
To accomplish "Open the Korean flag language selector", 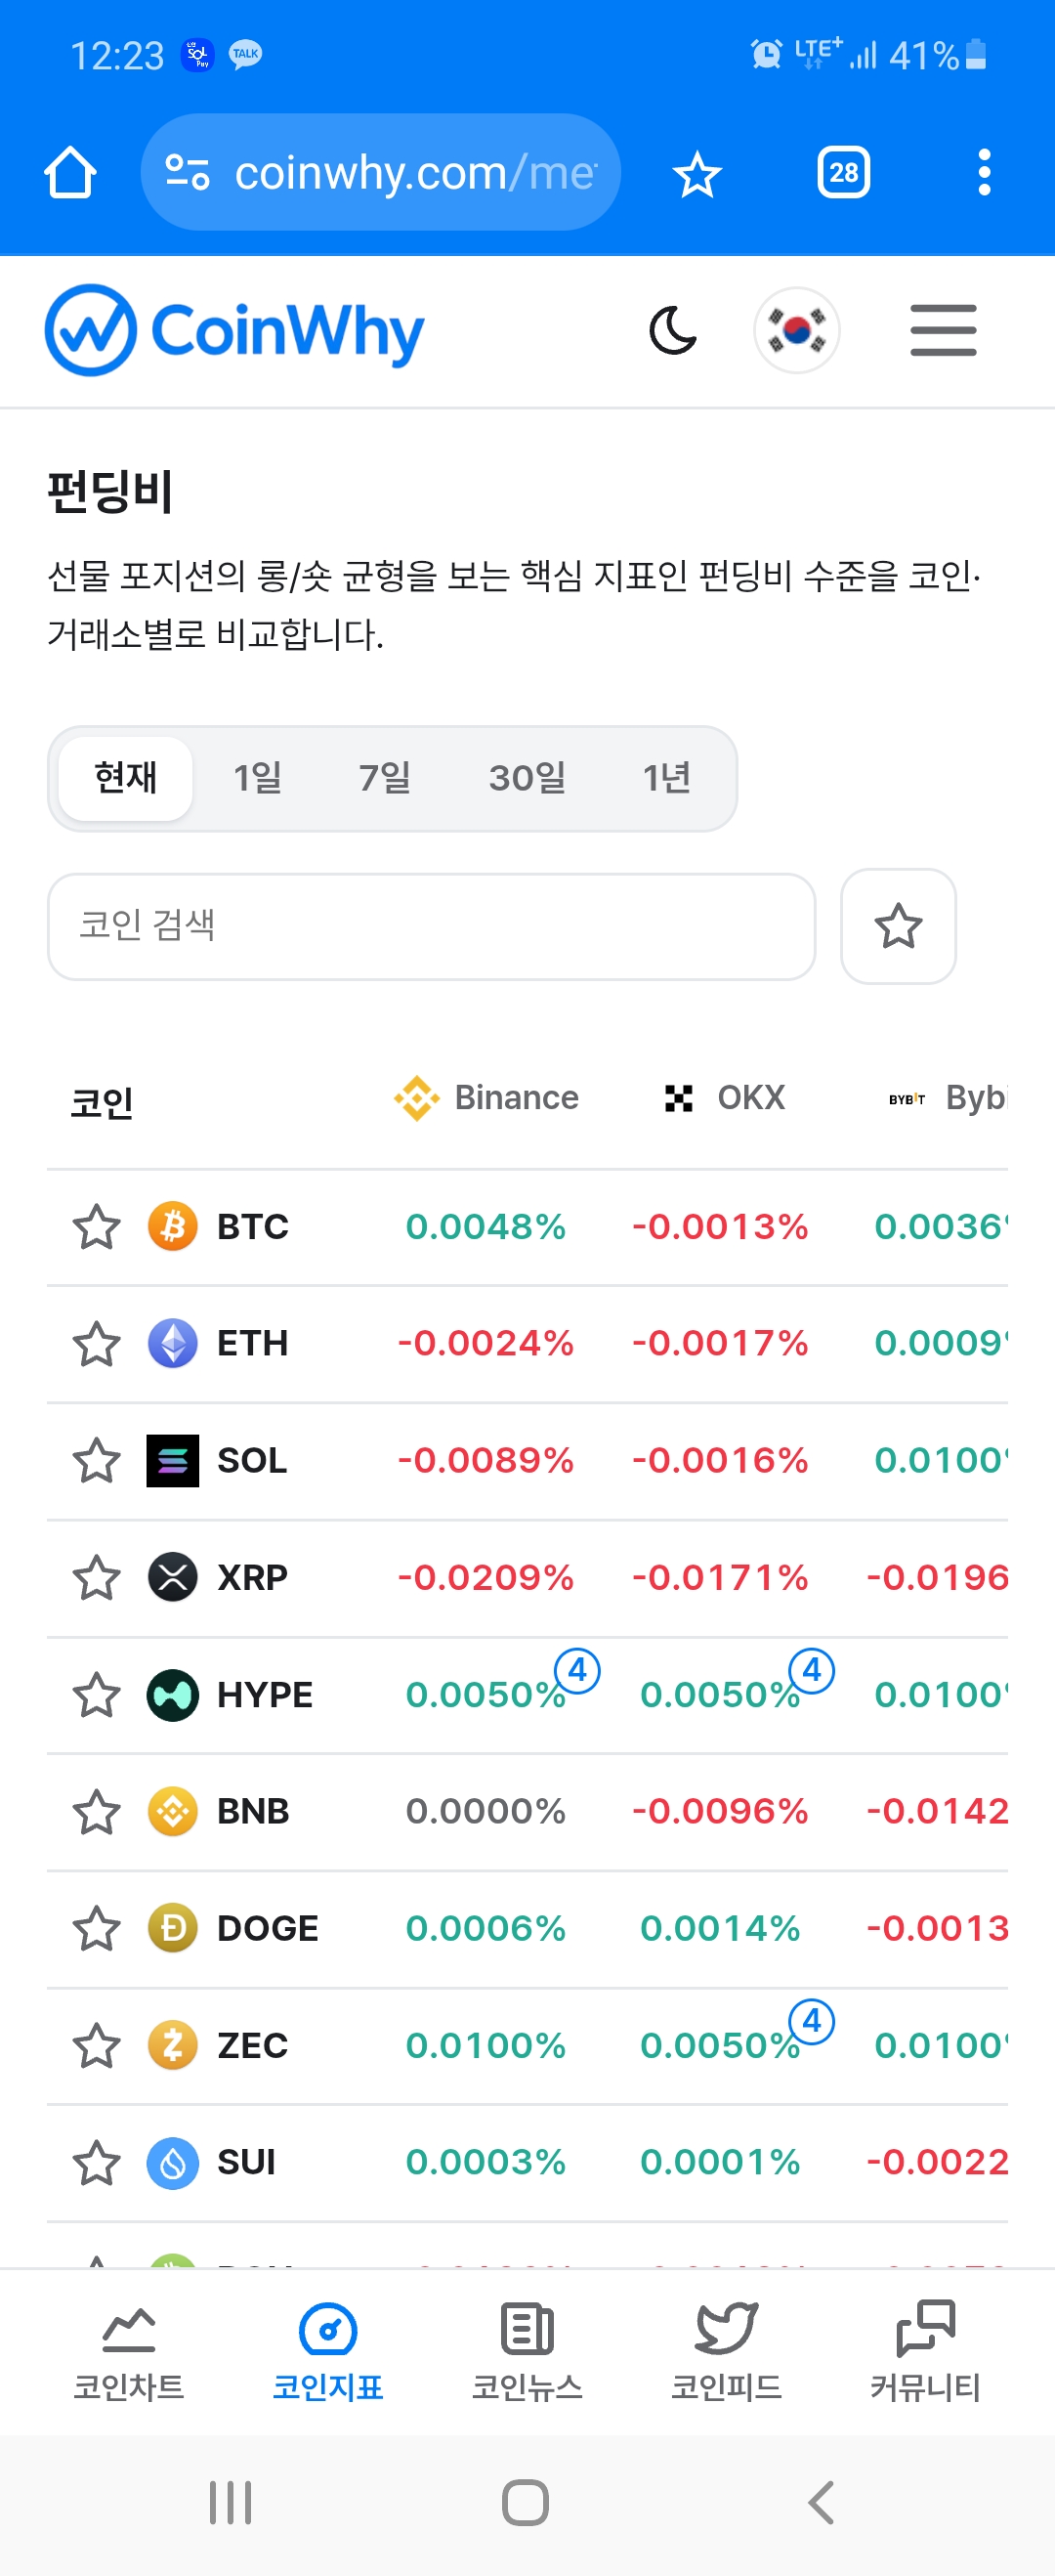I will pos(796,331).
